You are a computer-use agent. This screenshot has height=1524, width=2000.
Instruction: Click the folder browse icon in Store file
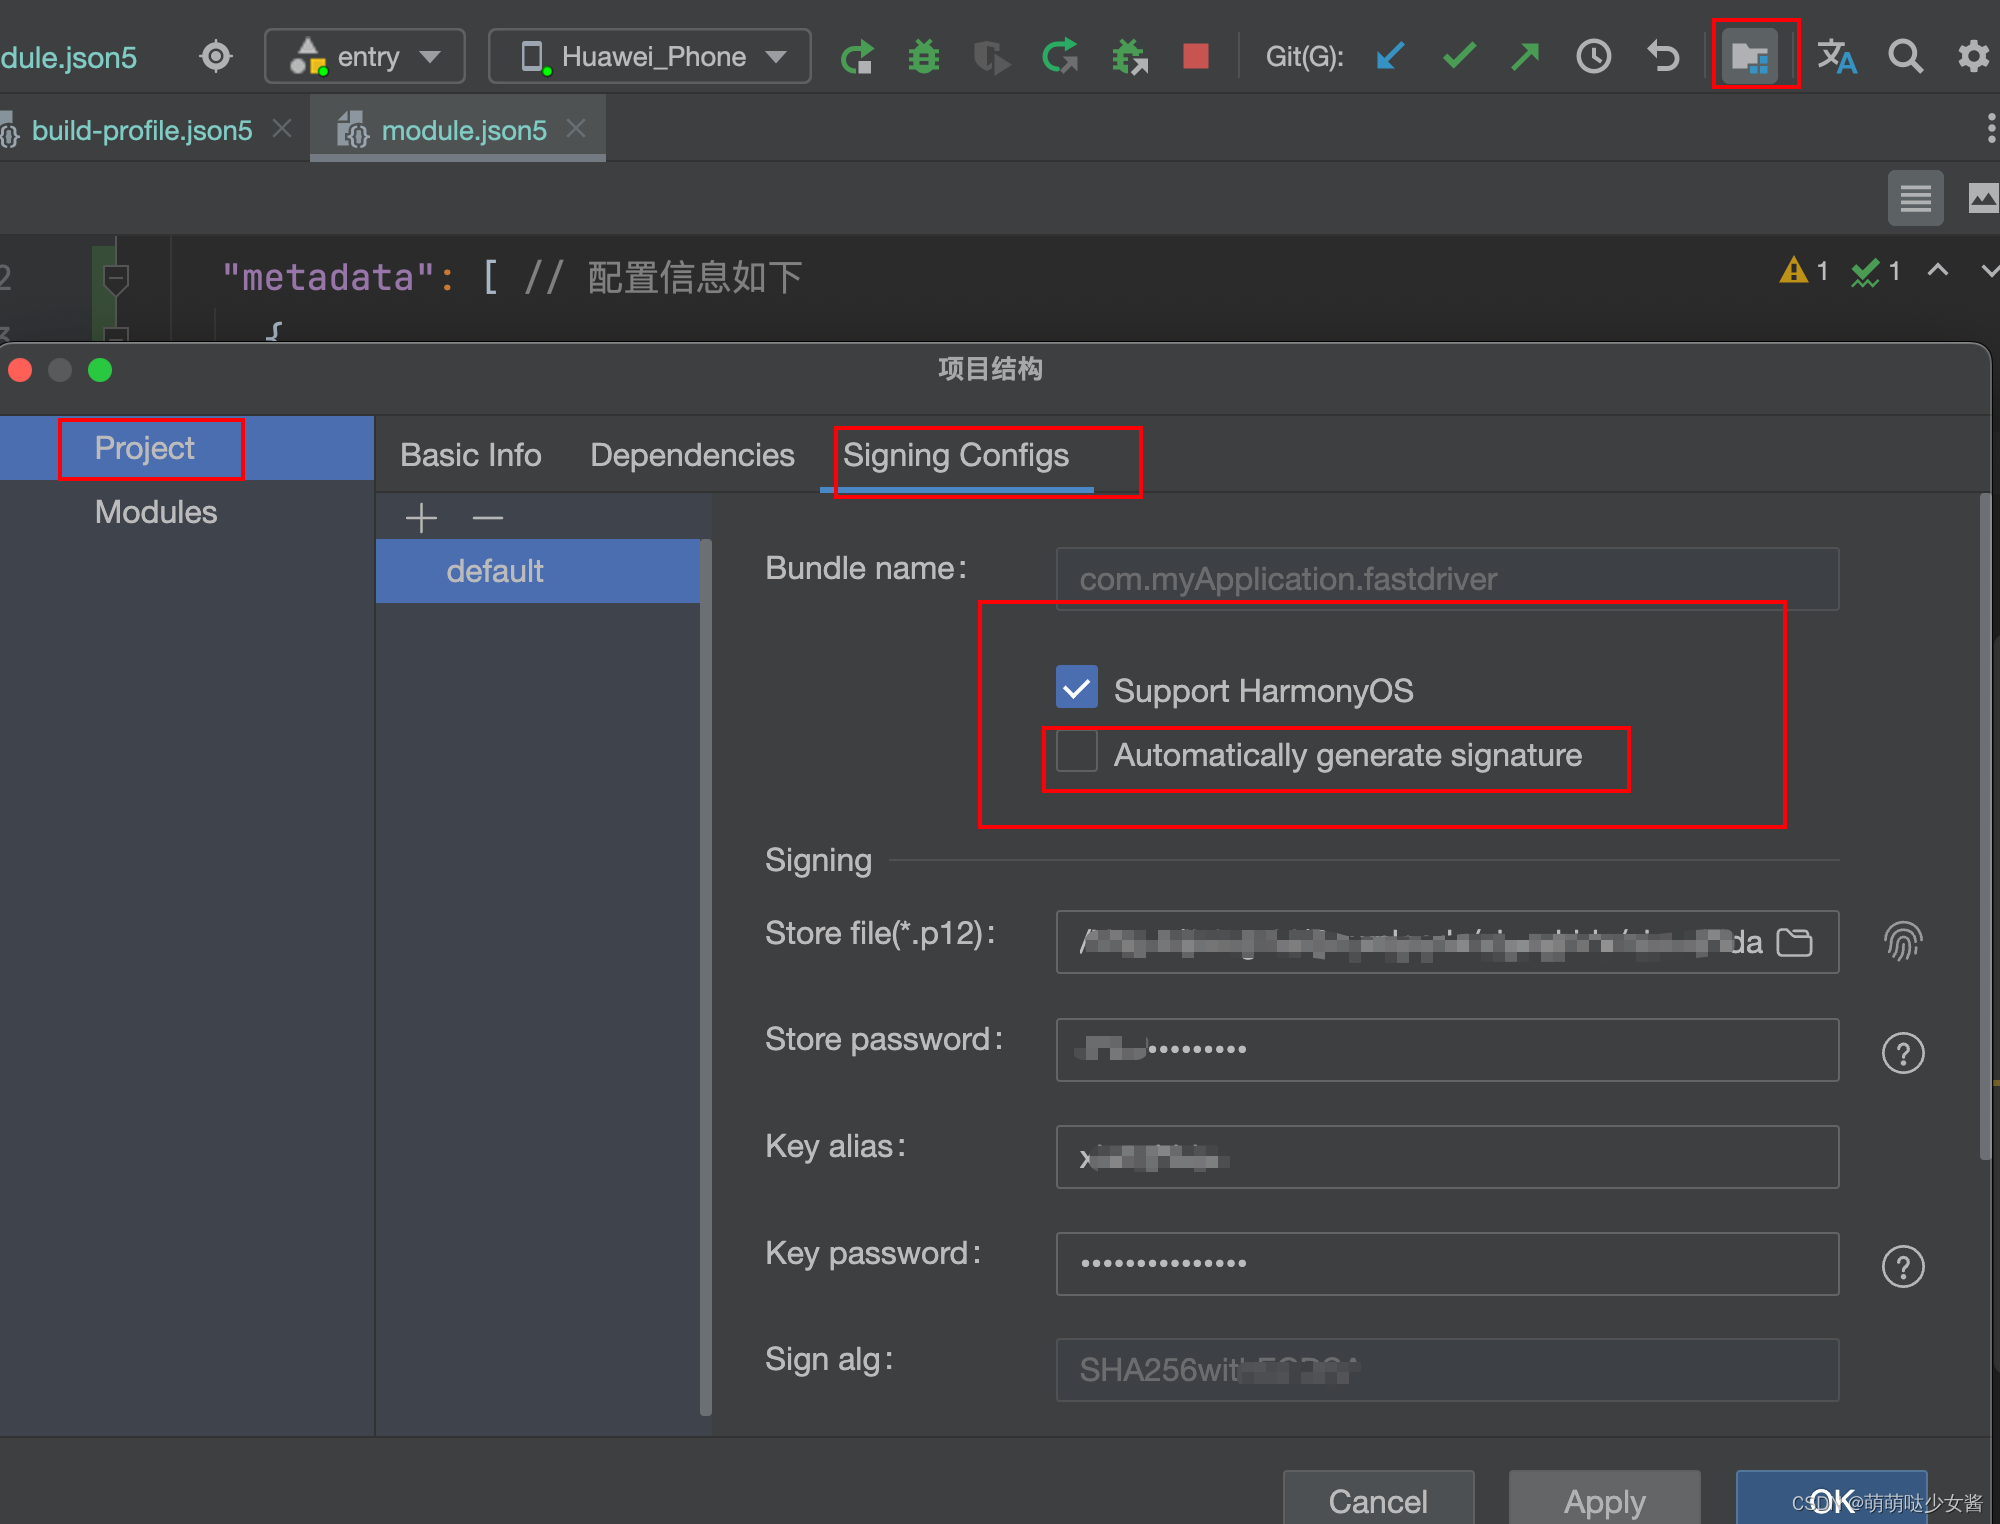(1794, 942)
